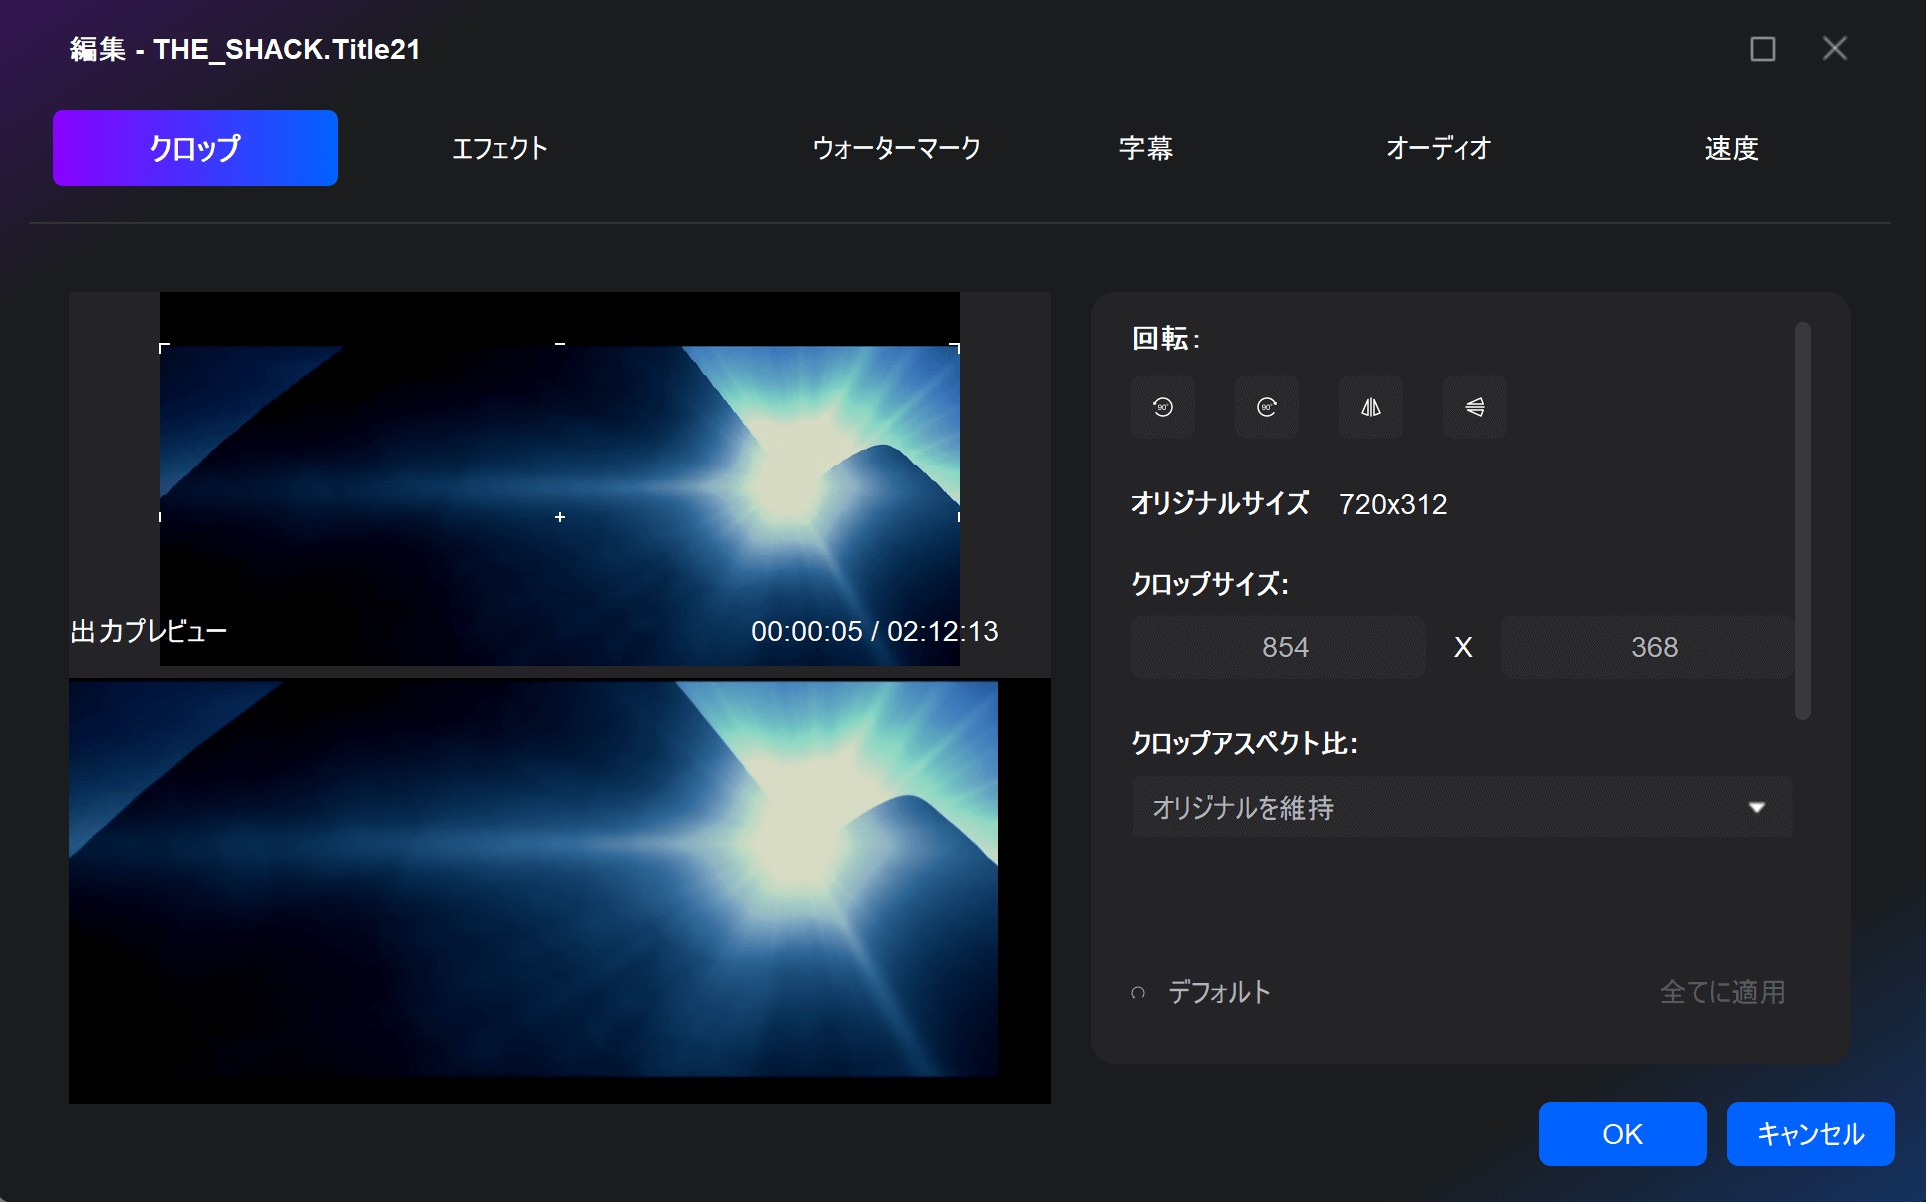Click the キャンセル button
Image resolution: width=1926 pixels, height=1202 pixels.
tap(1810, 1134)
